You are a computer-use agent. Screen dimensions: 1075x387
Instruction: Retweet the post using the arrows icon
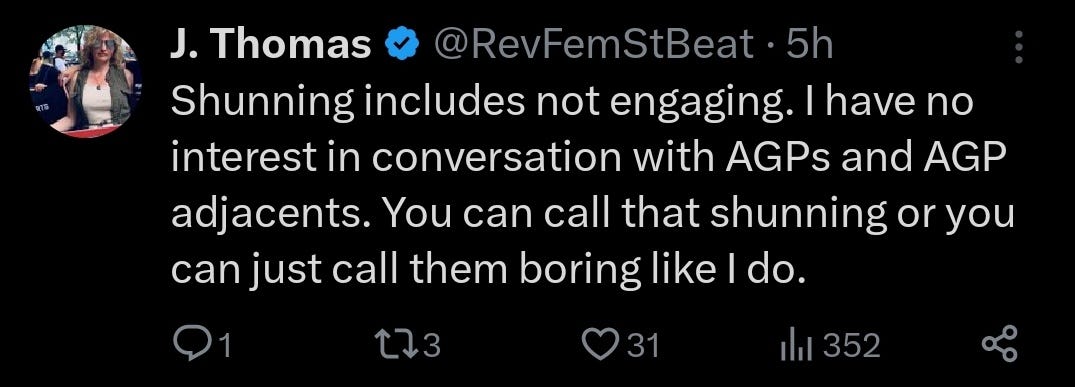tap(399, 345)
